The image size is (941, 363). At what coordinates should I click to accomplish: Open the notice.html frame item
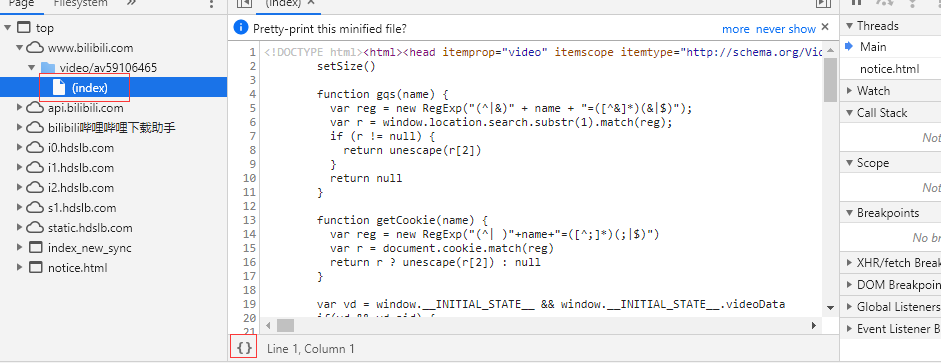tap(77, 268)
